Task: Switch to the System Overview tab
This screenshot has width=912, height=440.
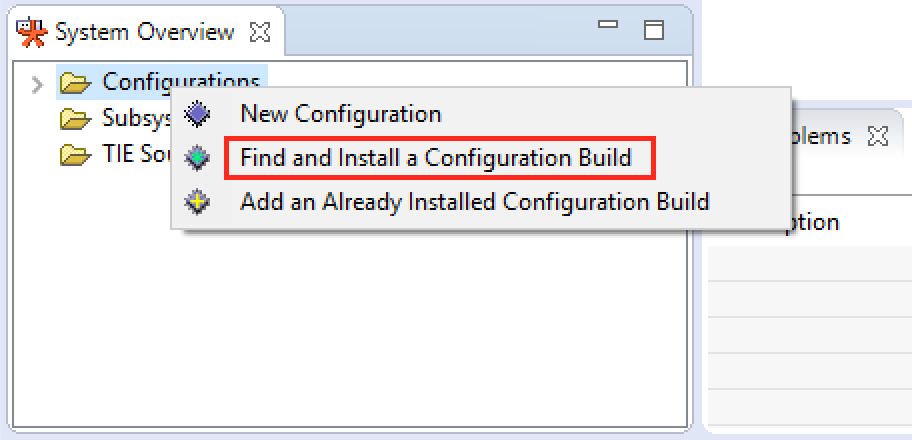Action: [x=144, y=32]
